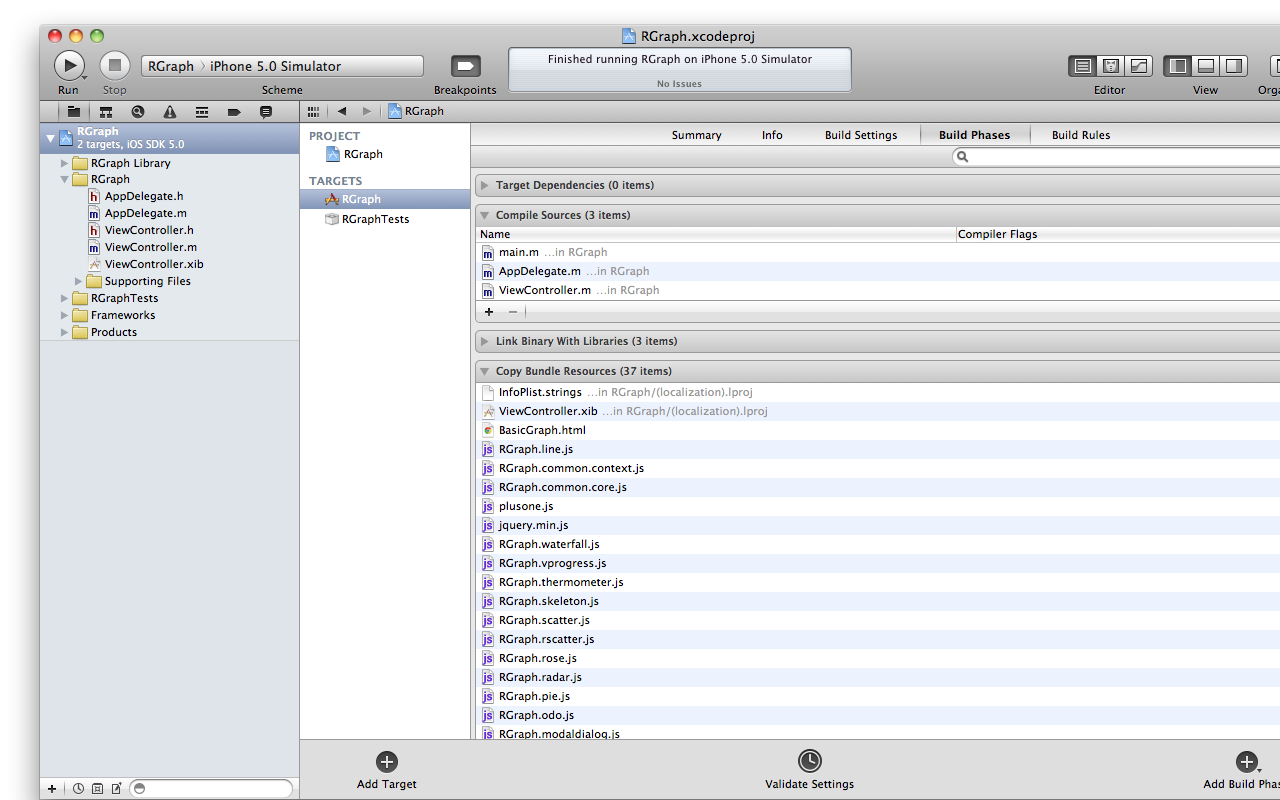The width and height of the screenshot is (1280, 800).
Task: Open the Build Settings tab
Action: [x=861, y=135]
